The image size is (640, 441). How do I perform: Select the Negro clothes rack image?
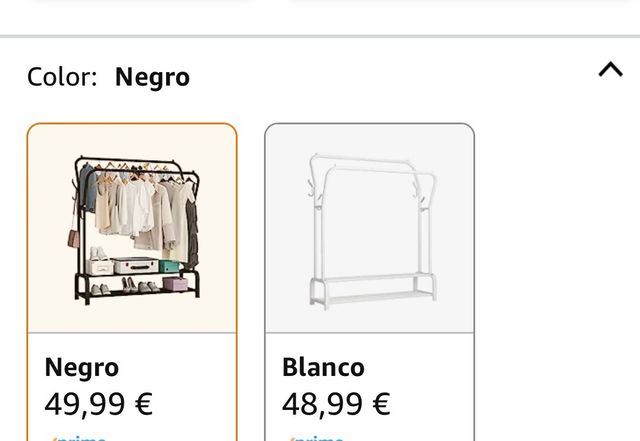[132, 229]
